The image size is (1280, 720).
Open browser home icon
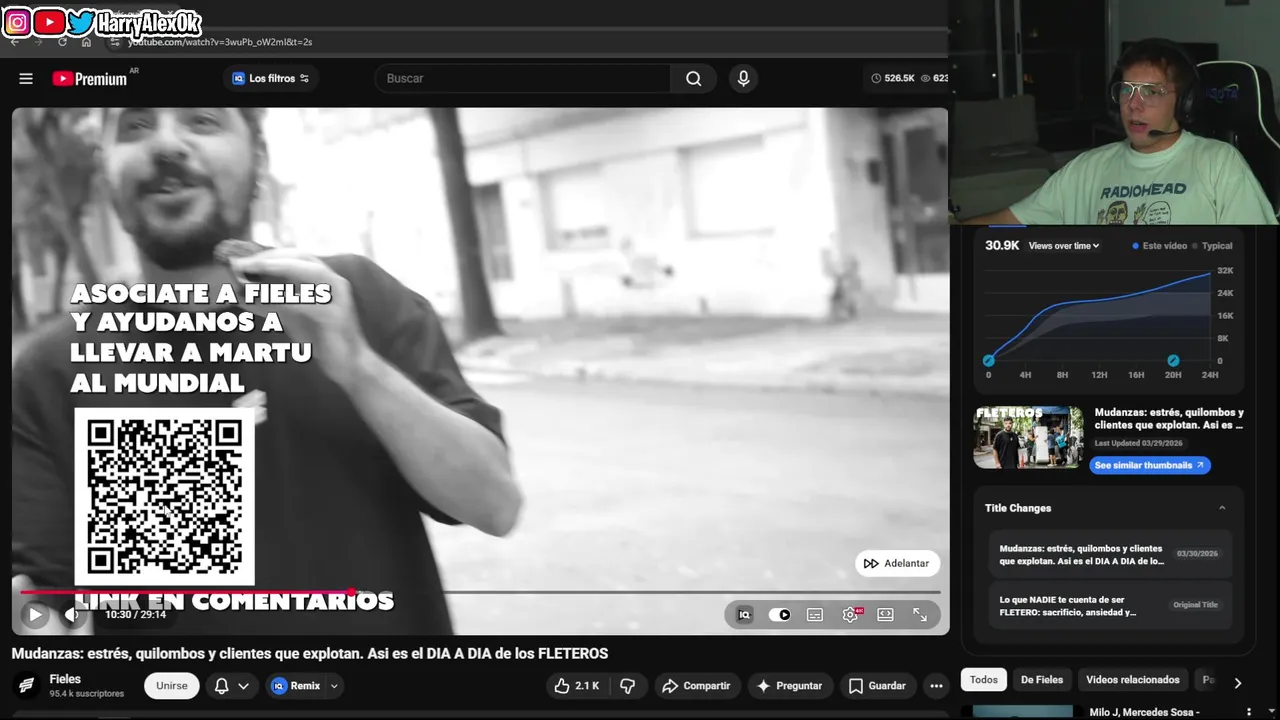coord(86,42)
